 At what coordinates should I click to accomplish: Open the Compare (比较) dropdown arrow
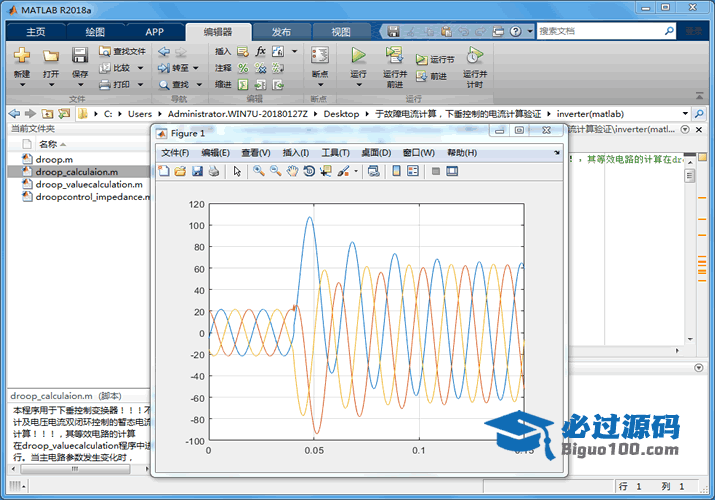click(140, 68)
